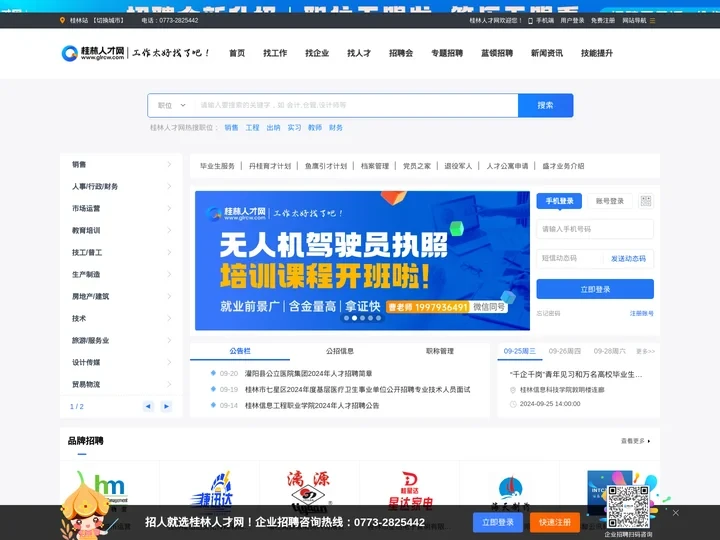Expand the 技工/普工 category

click(x=121, y=253)
